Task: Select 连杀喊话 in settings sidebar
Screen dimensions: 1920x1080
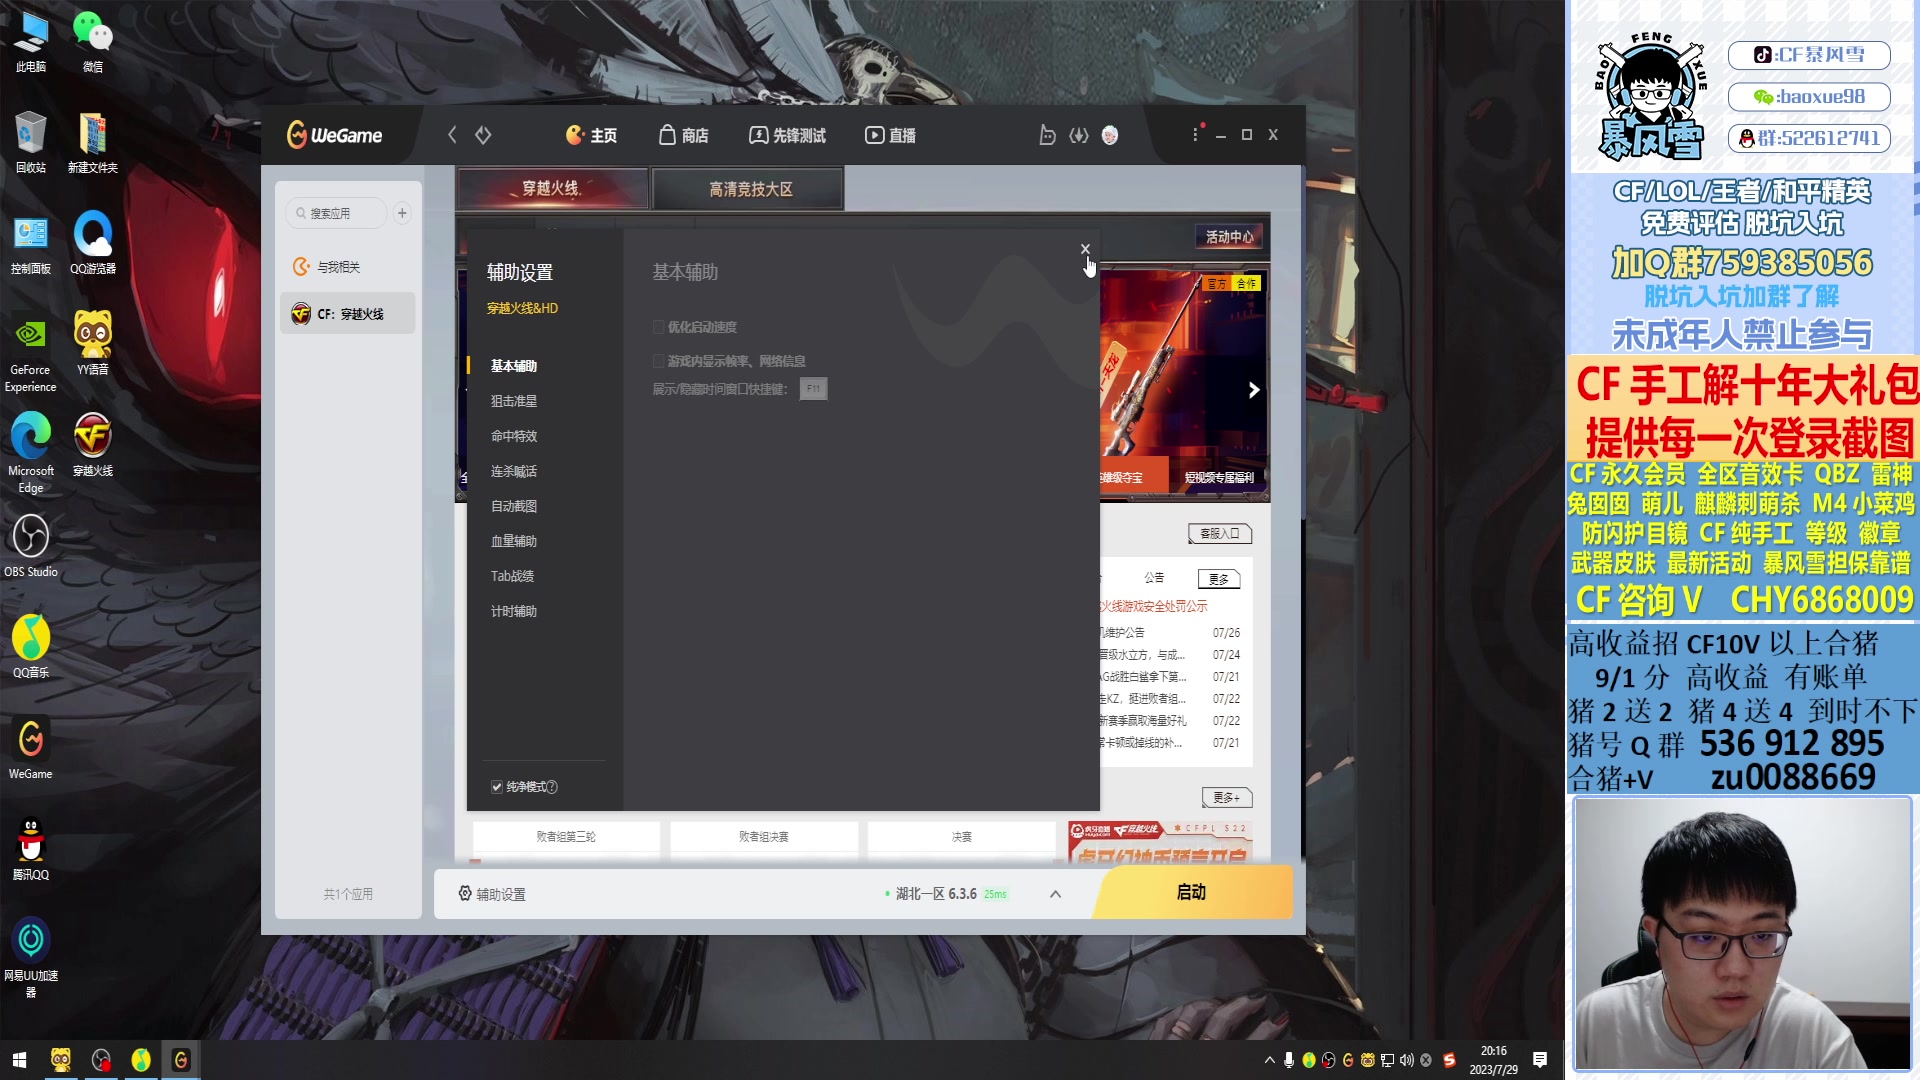Action: tap(514, 471)
